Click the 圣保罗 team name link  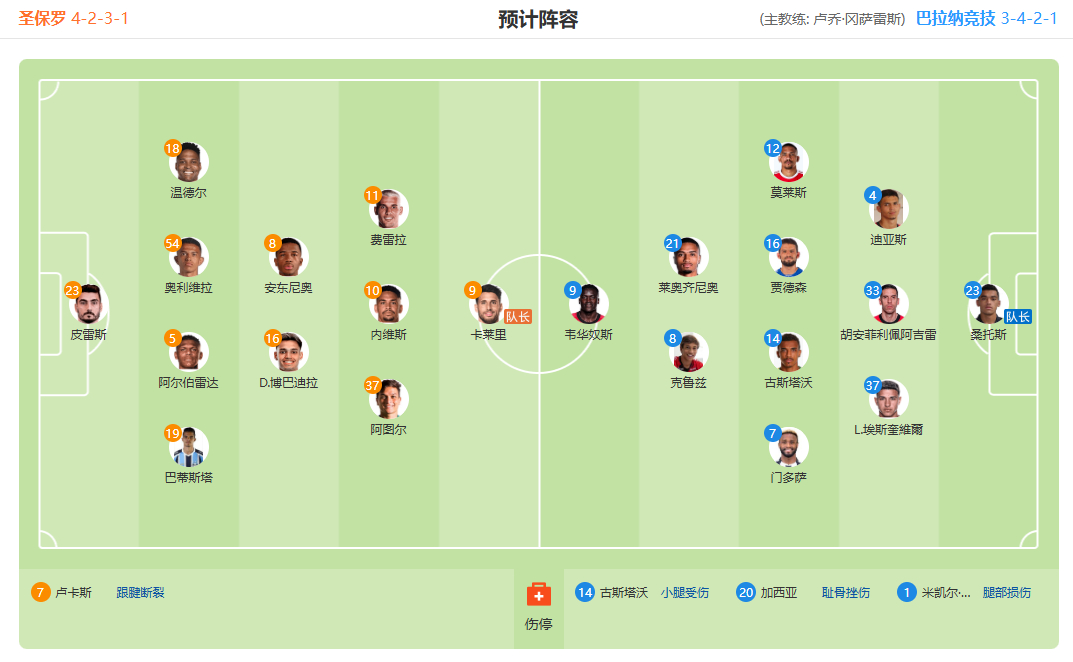[x=42, y=18]
